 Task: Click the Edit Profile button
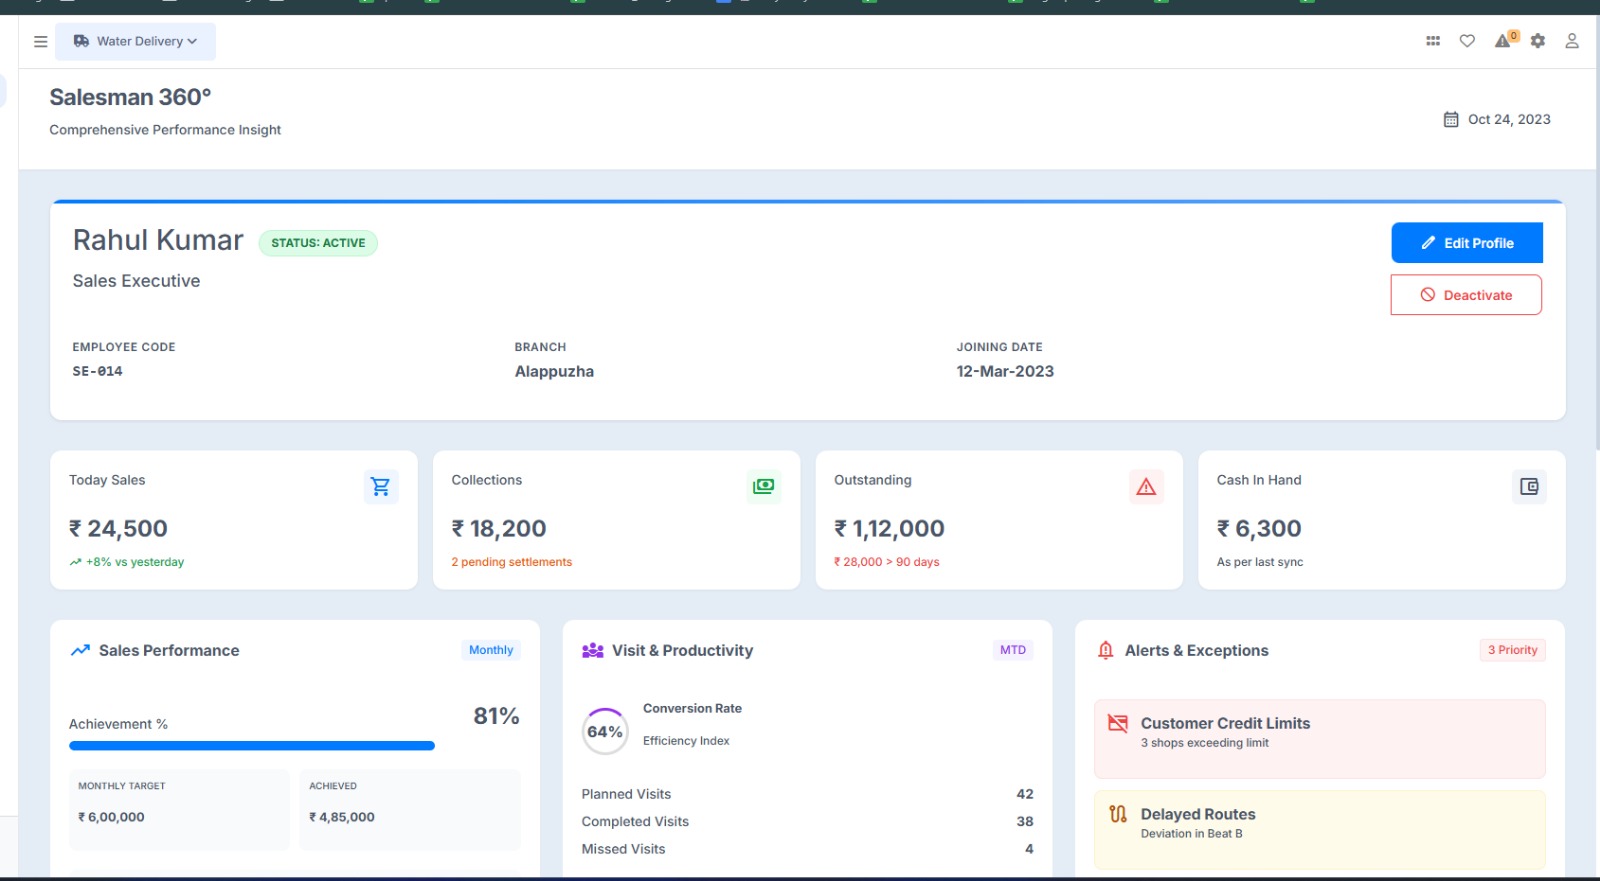(x=1466, y=243)
